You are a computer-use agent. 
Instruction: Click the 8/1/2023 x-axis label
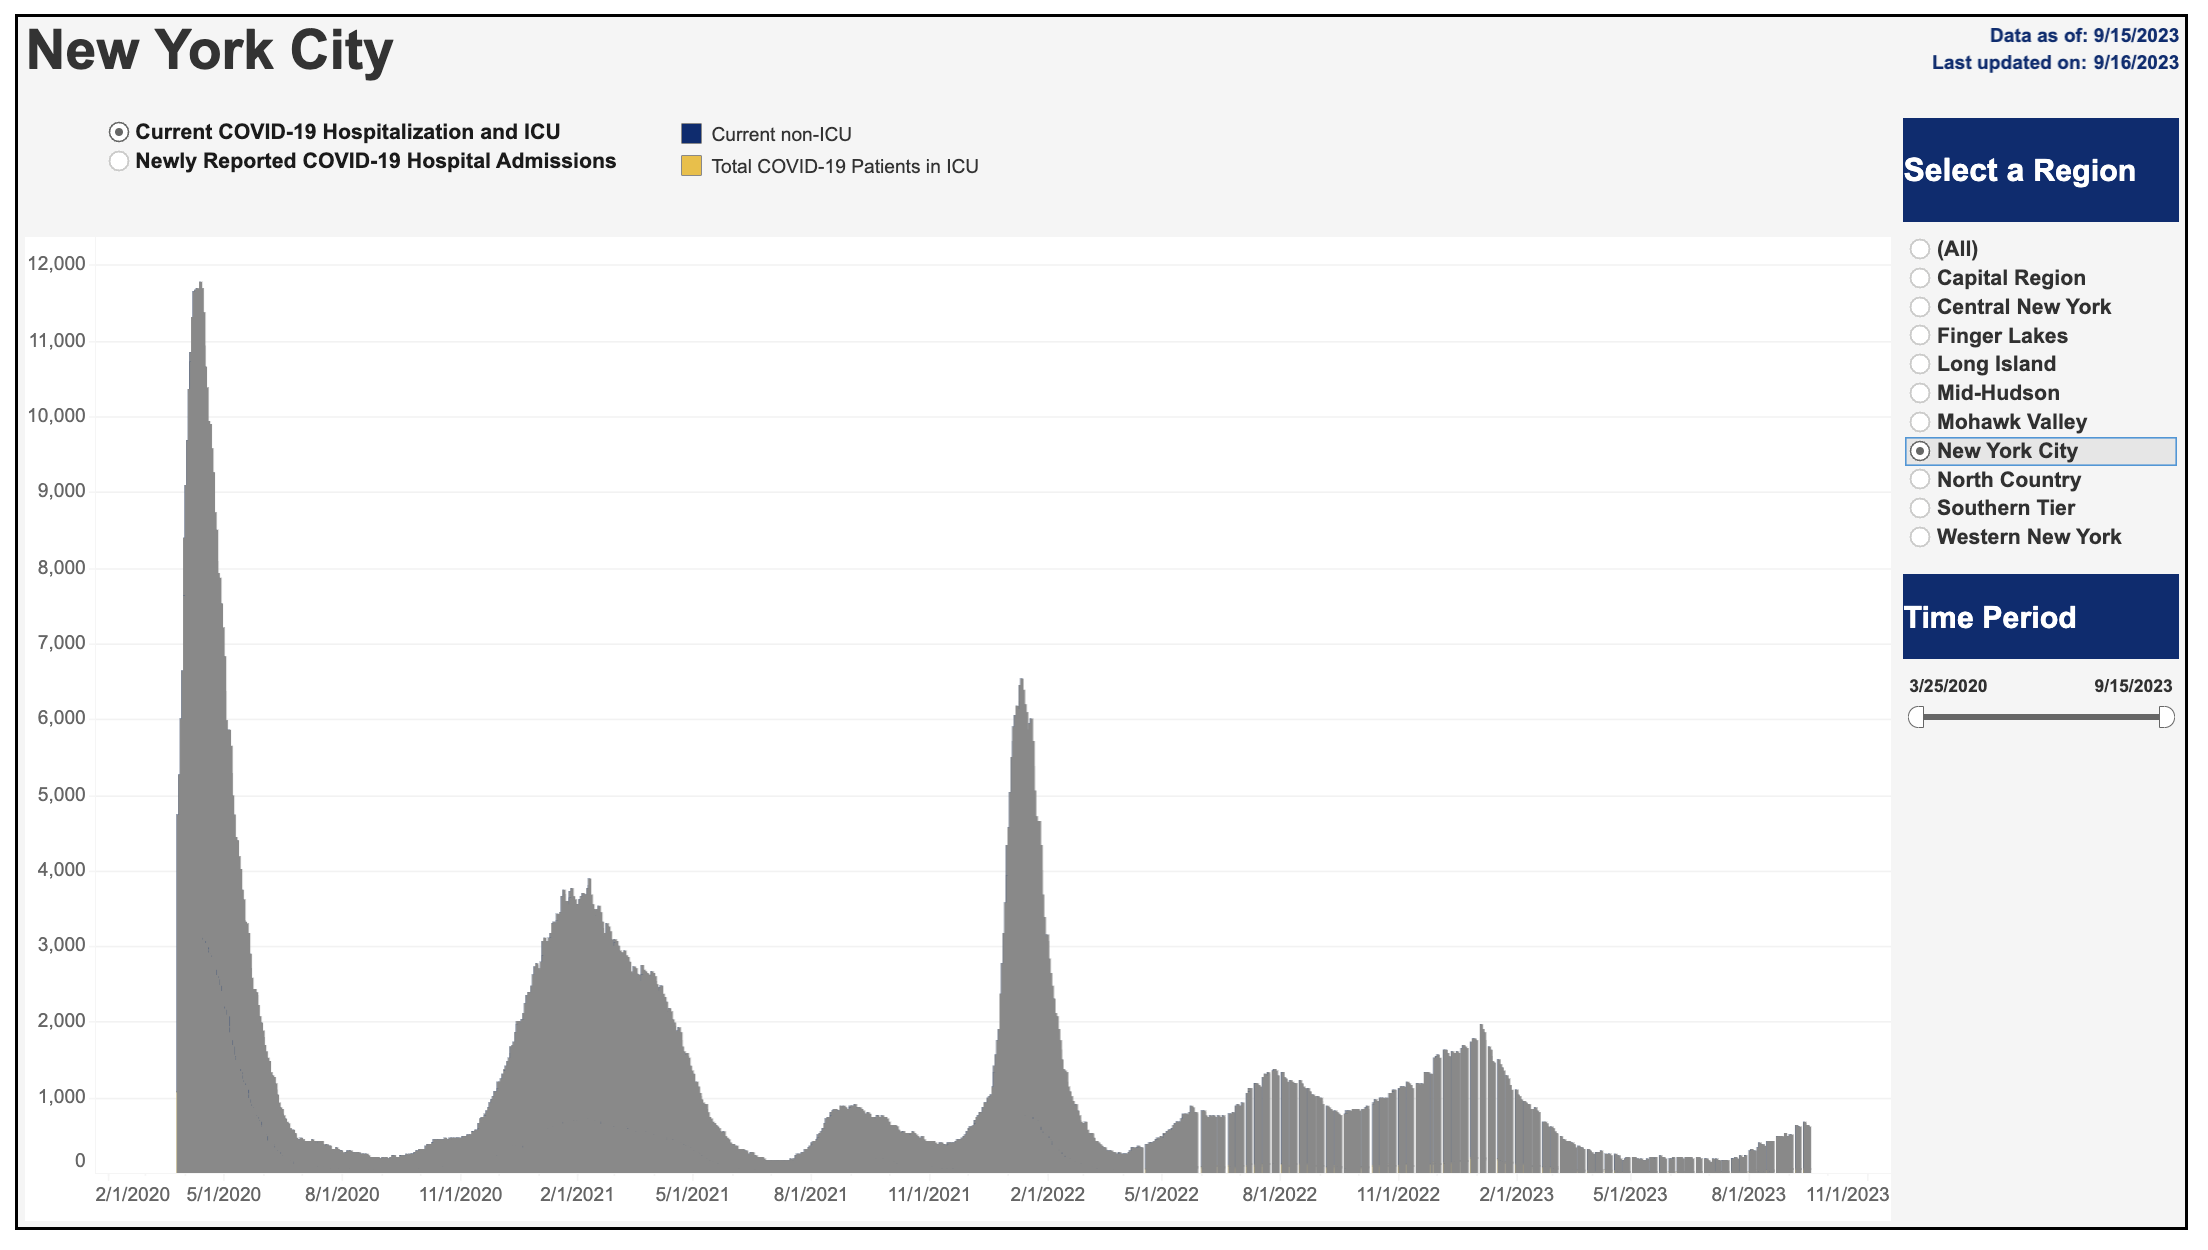point(1749,1194)
